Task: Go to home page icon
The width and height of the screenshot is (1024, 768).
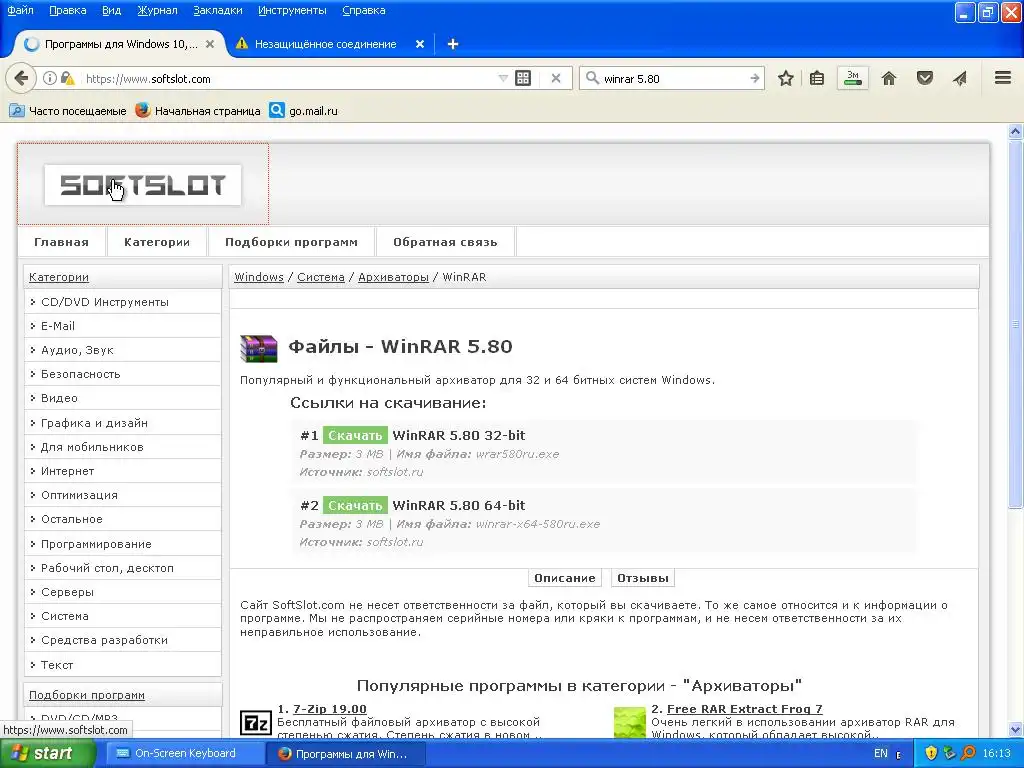Action: (x=889, y=78)
